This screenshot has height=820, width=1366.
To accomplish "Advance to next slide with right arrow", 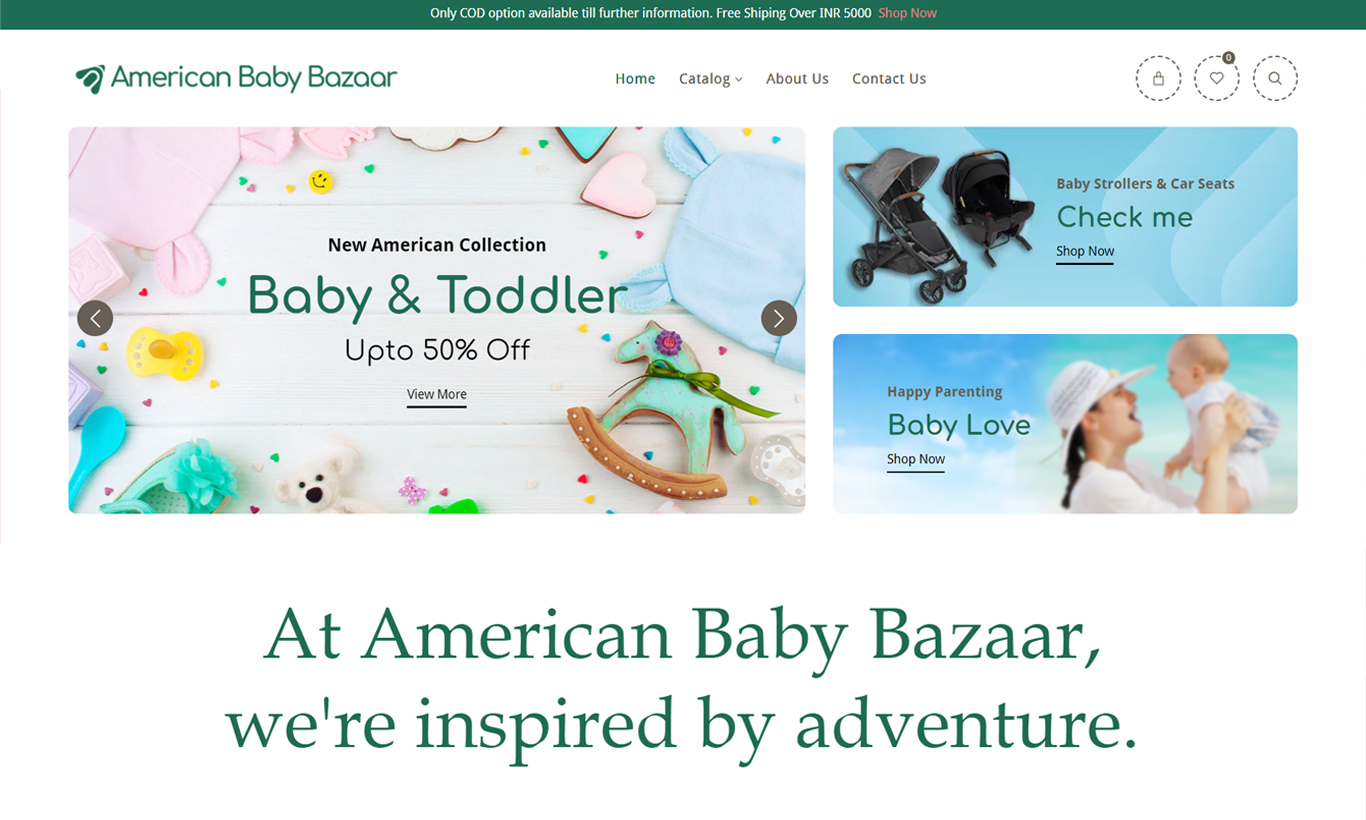I will 779,318.
